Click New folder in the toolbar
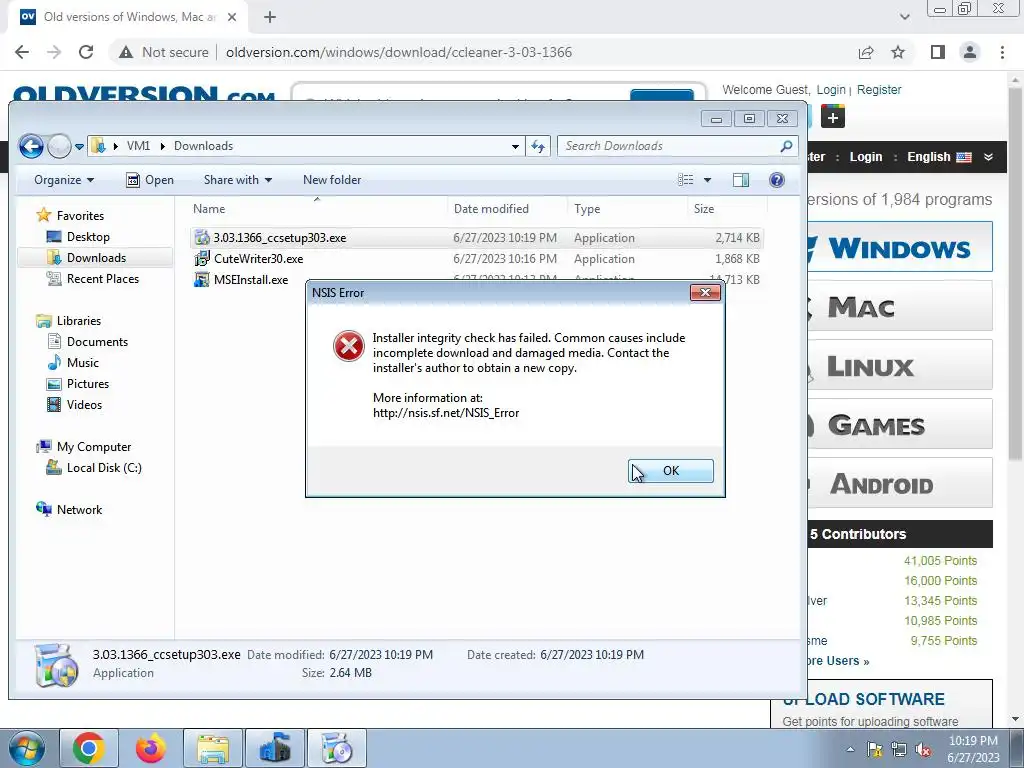The width and height of the screenshot is (1024, 768). click(x=332, y=180)
